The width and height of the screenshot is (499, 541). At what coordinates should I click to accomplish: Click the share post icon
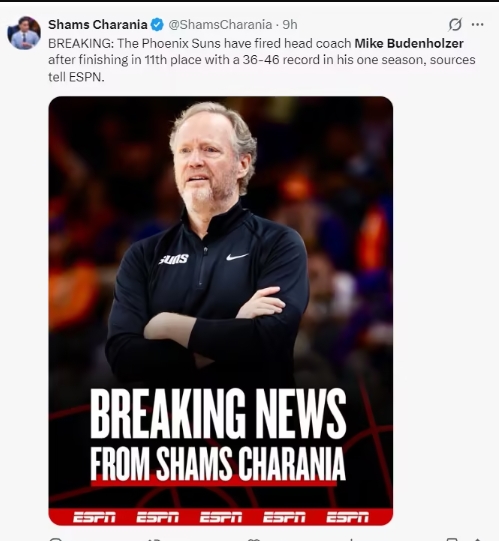coord(478,539)
